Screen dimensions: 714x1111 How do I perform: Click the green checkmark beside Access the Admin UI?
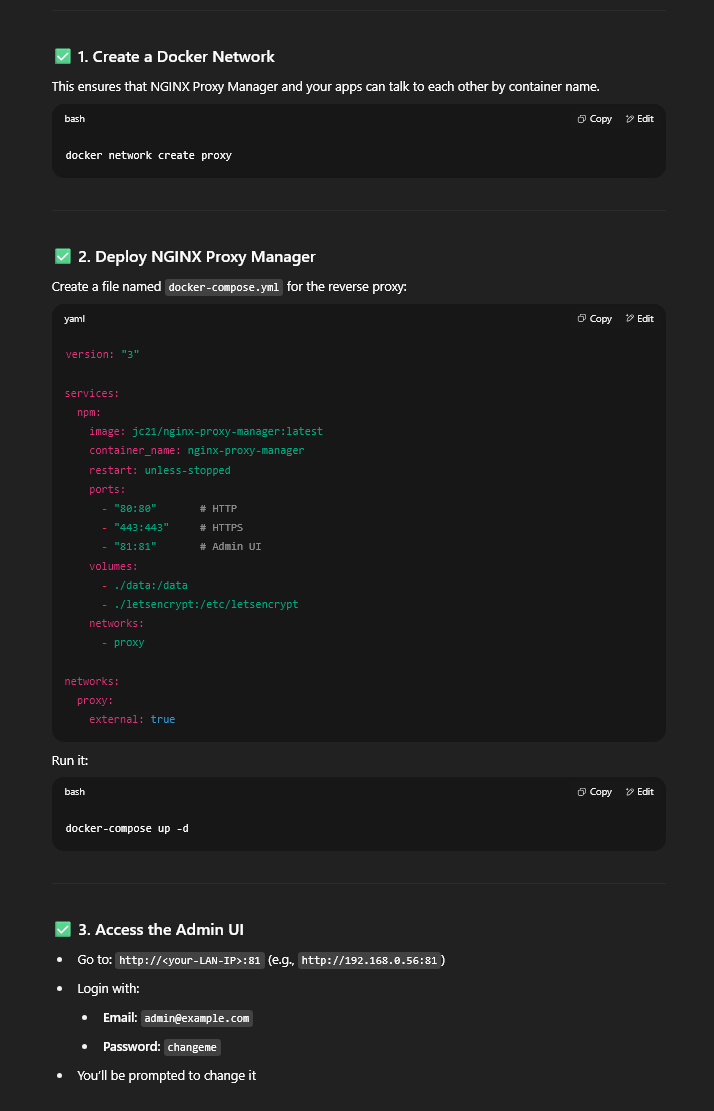coord(62,930)
